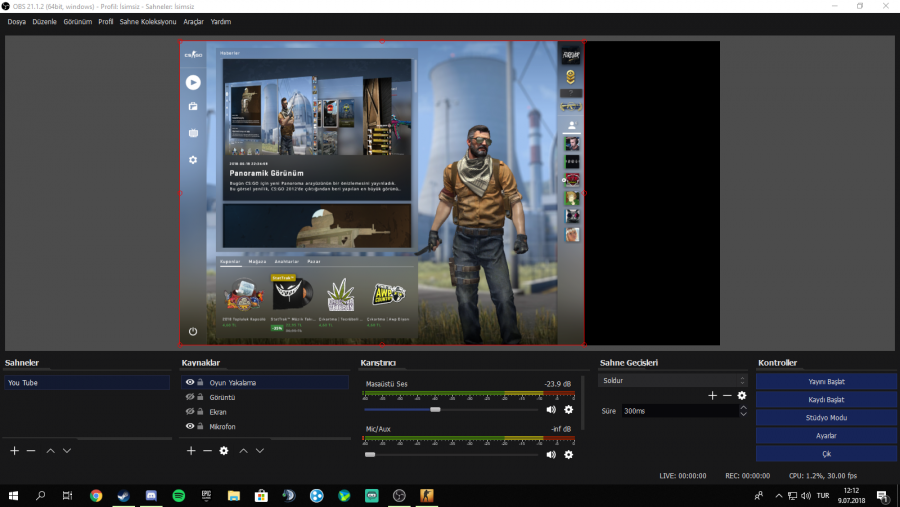Image resolution: width=900 pixels, height=507 pixels.
Task: Hide the Oyun Yakalama source
Action: click(x=189, y=382)
